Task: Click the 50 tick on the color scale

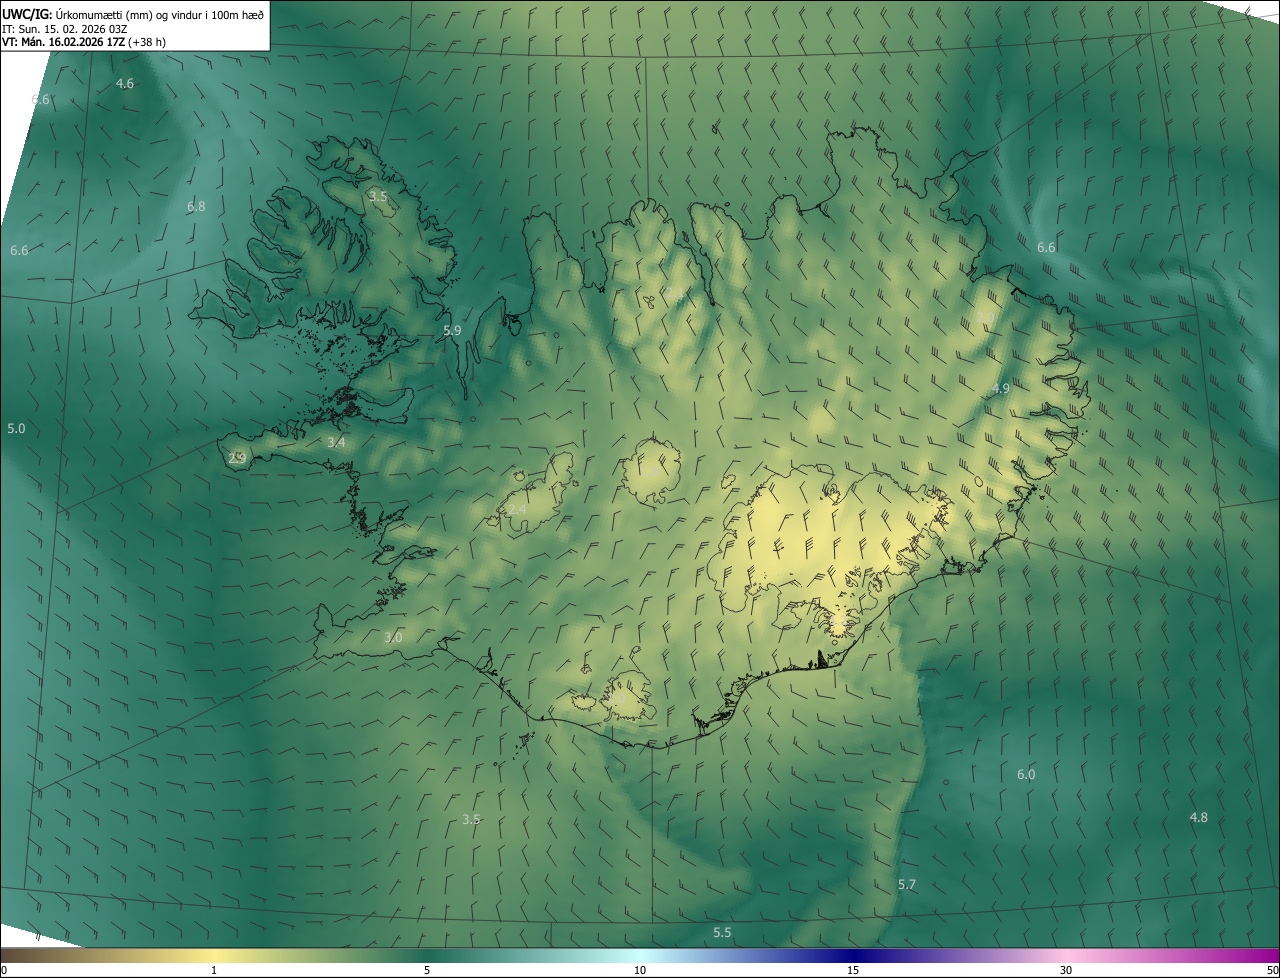Action: [1272, 971]
